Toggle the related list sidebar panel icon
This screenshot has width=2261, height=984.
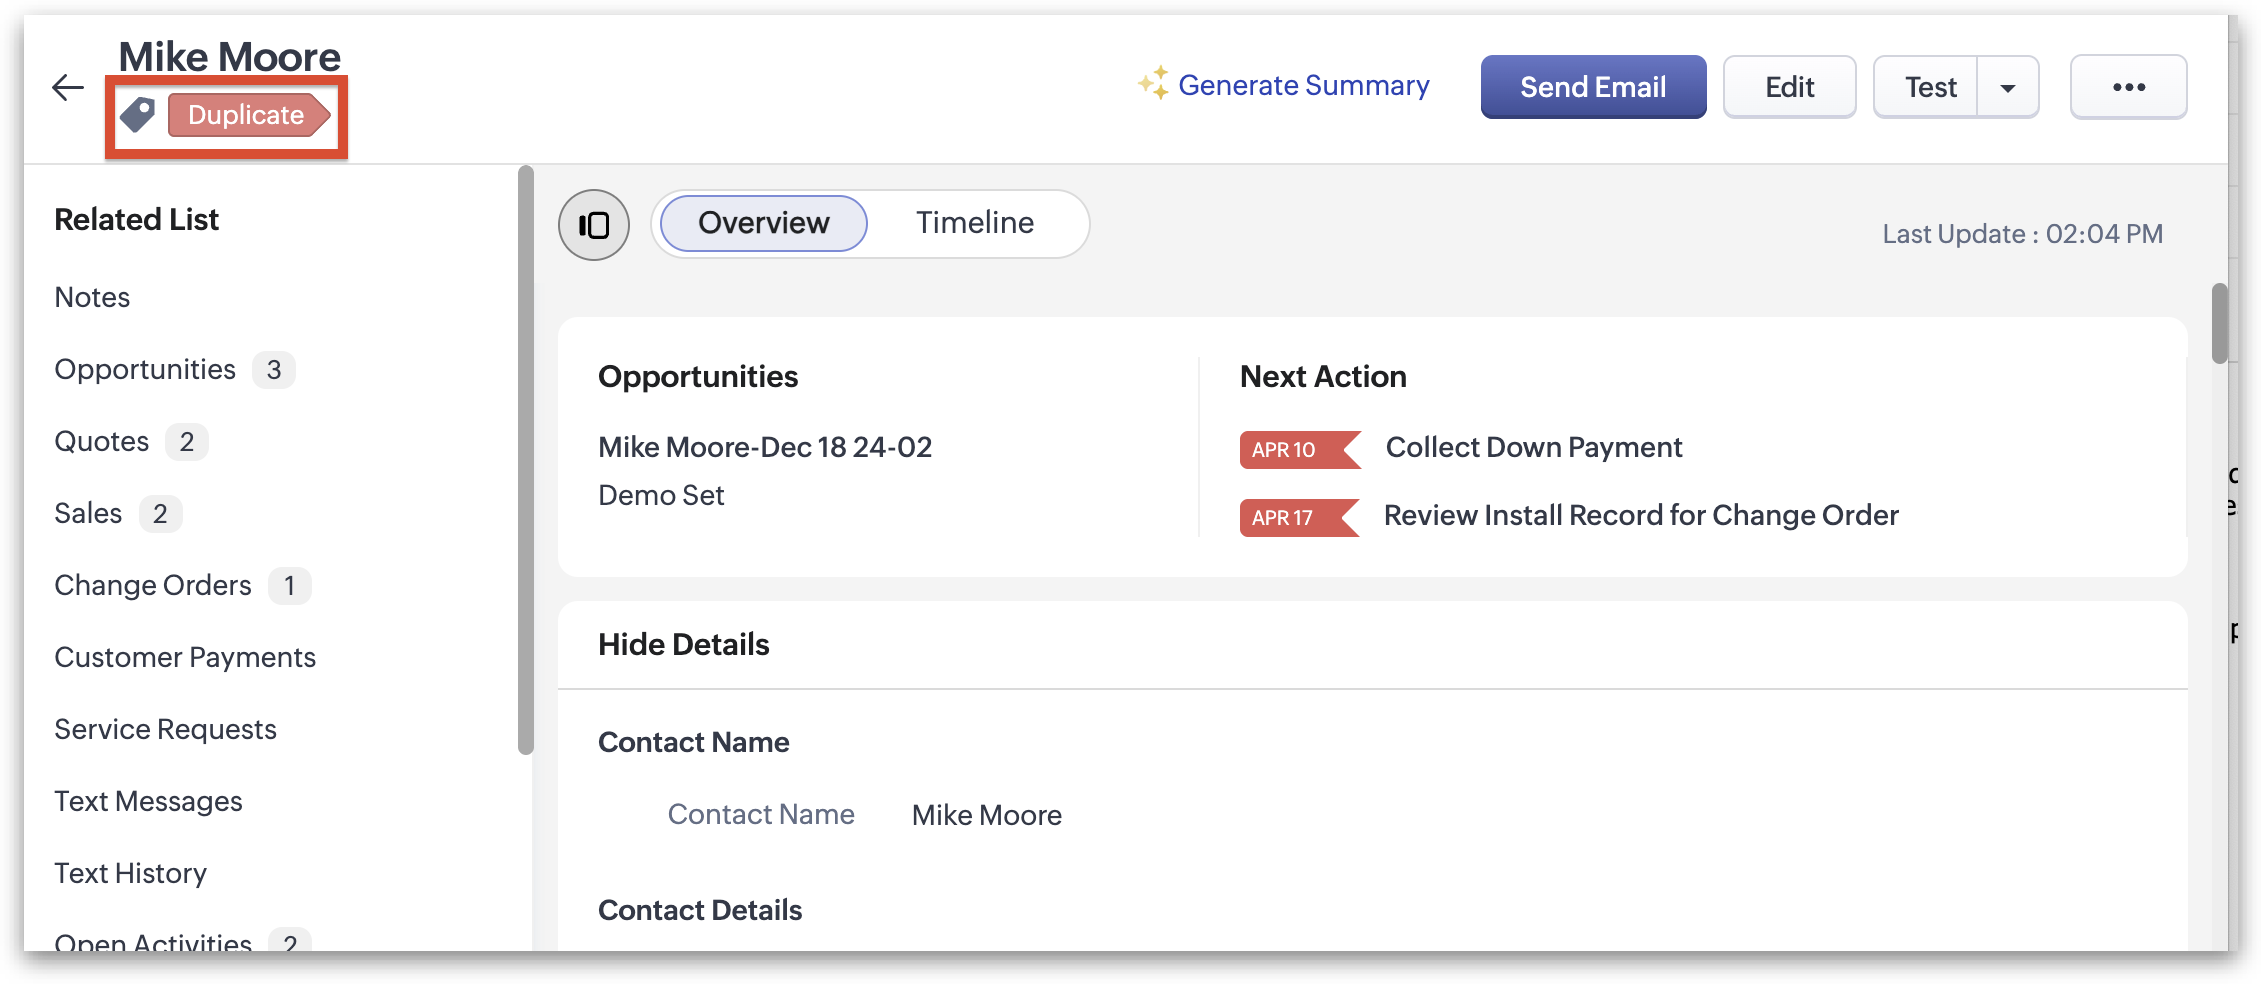click(x=594, y=225)
